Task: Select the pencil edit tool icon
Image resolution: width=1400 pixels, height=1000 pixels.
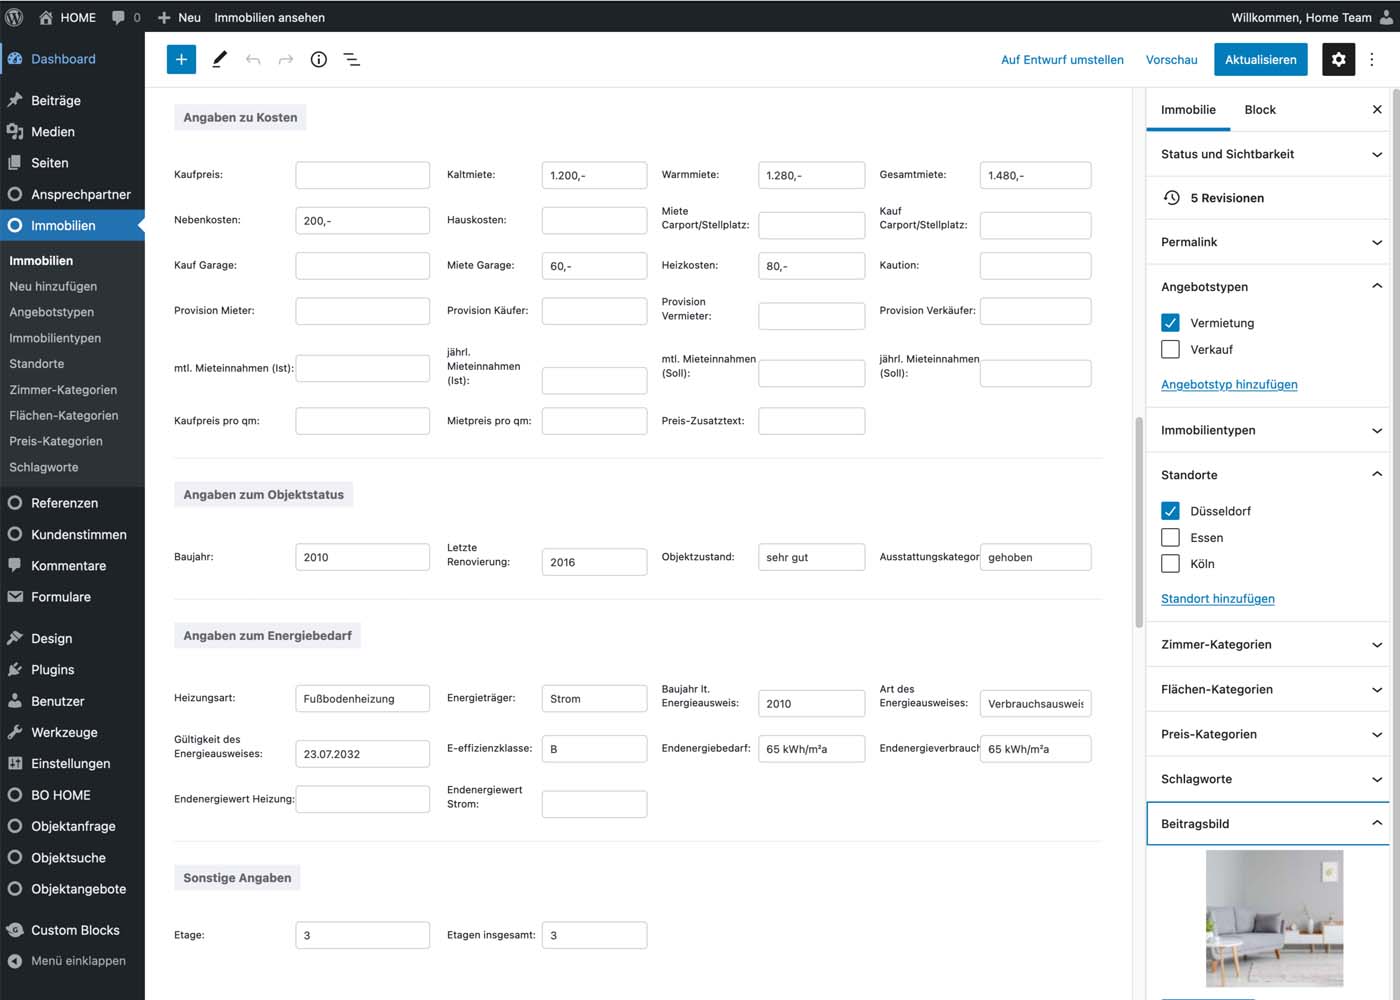Action: click(x=219, y=59)
